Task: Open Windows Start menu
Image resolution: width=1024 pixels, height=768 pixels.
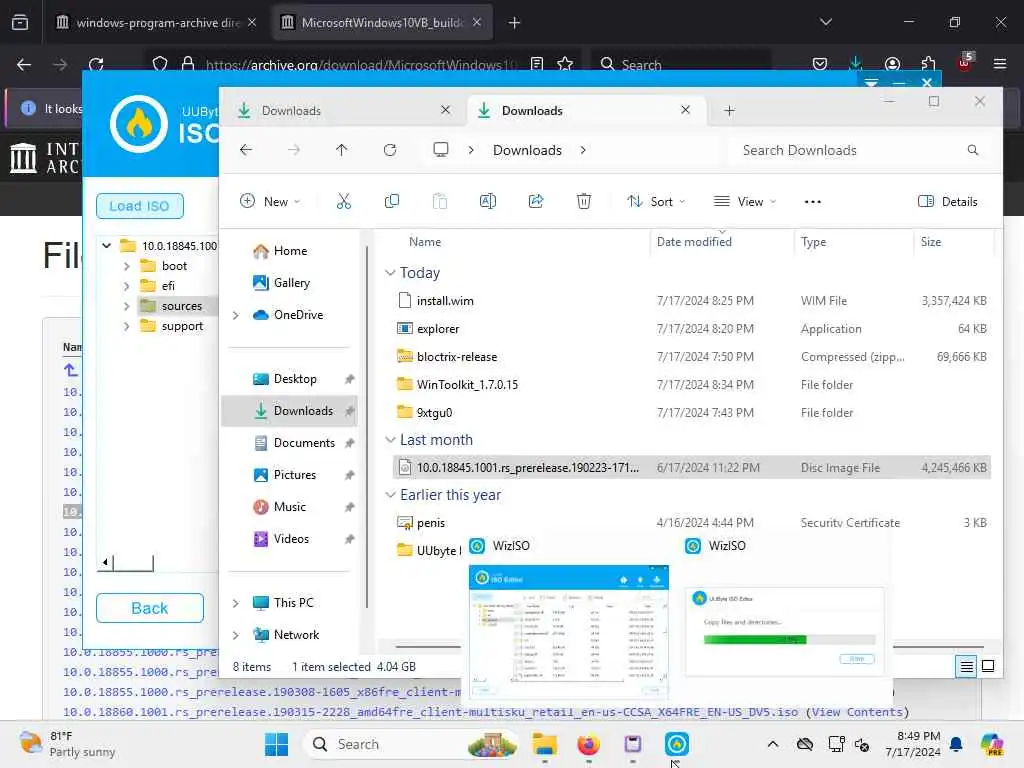Action: (276, 744)
